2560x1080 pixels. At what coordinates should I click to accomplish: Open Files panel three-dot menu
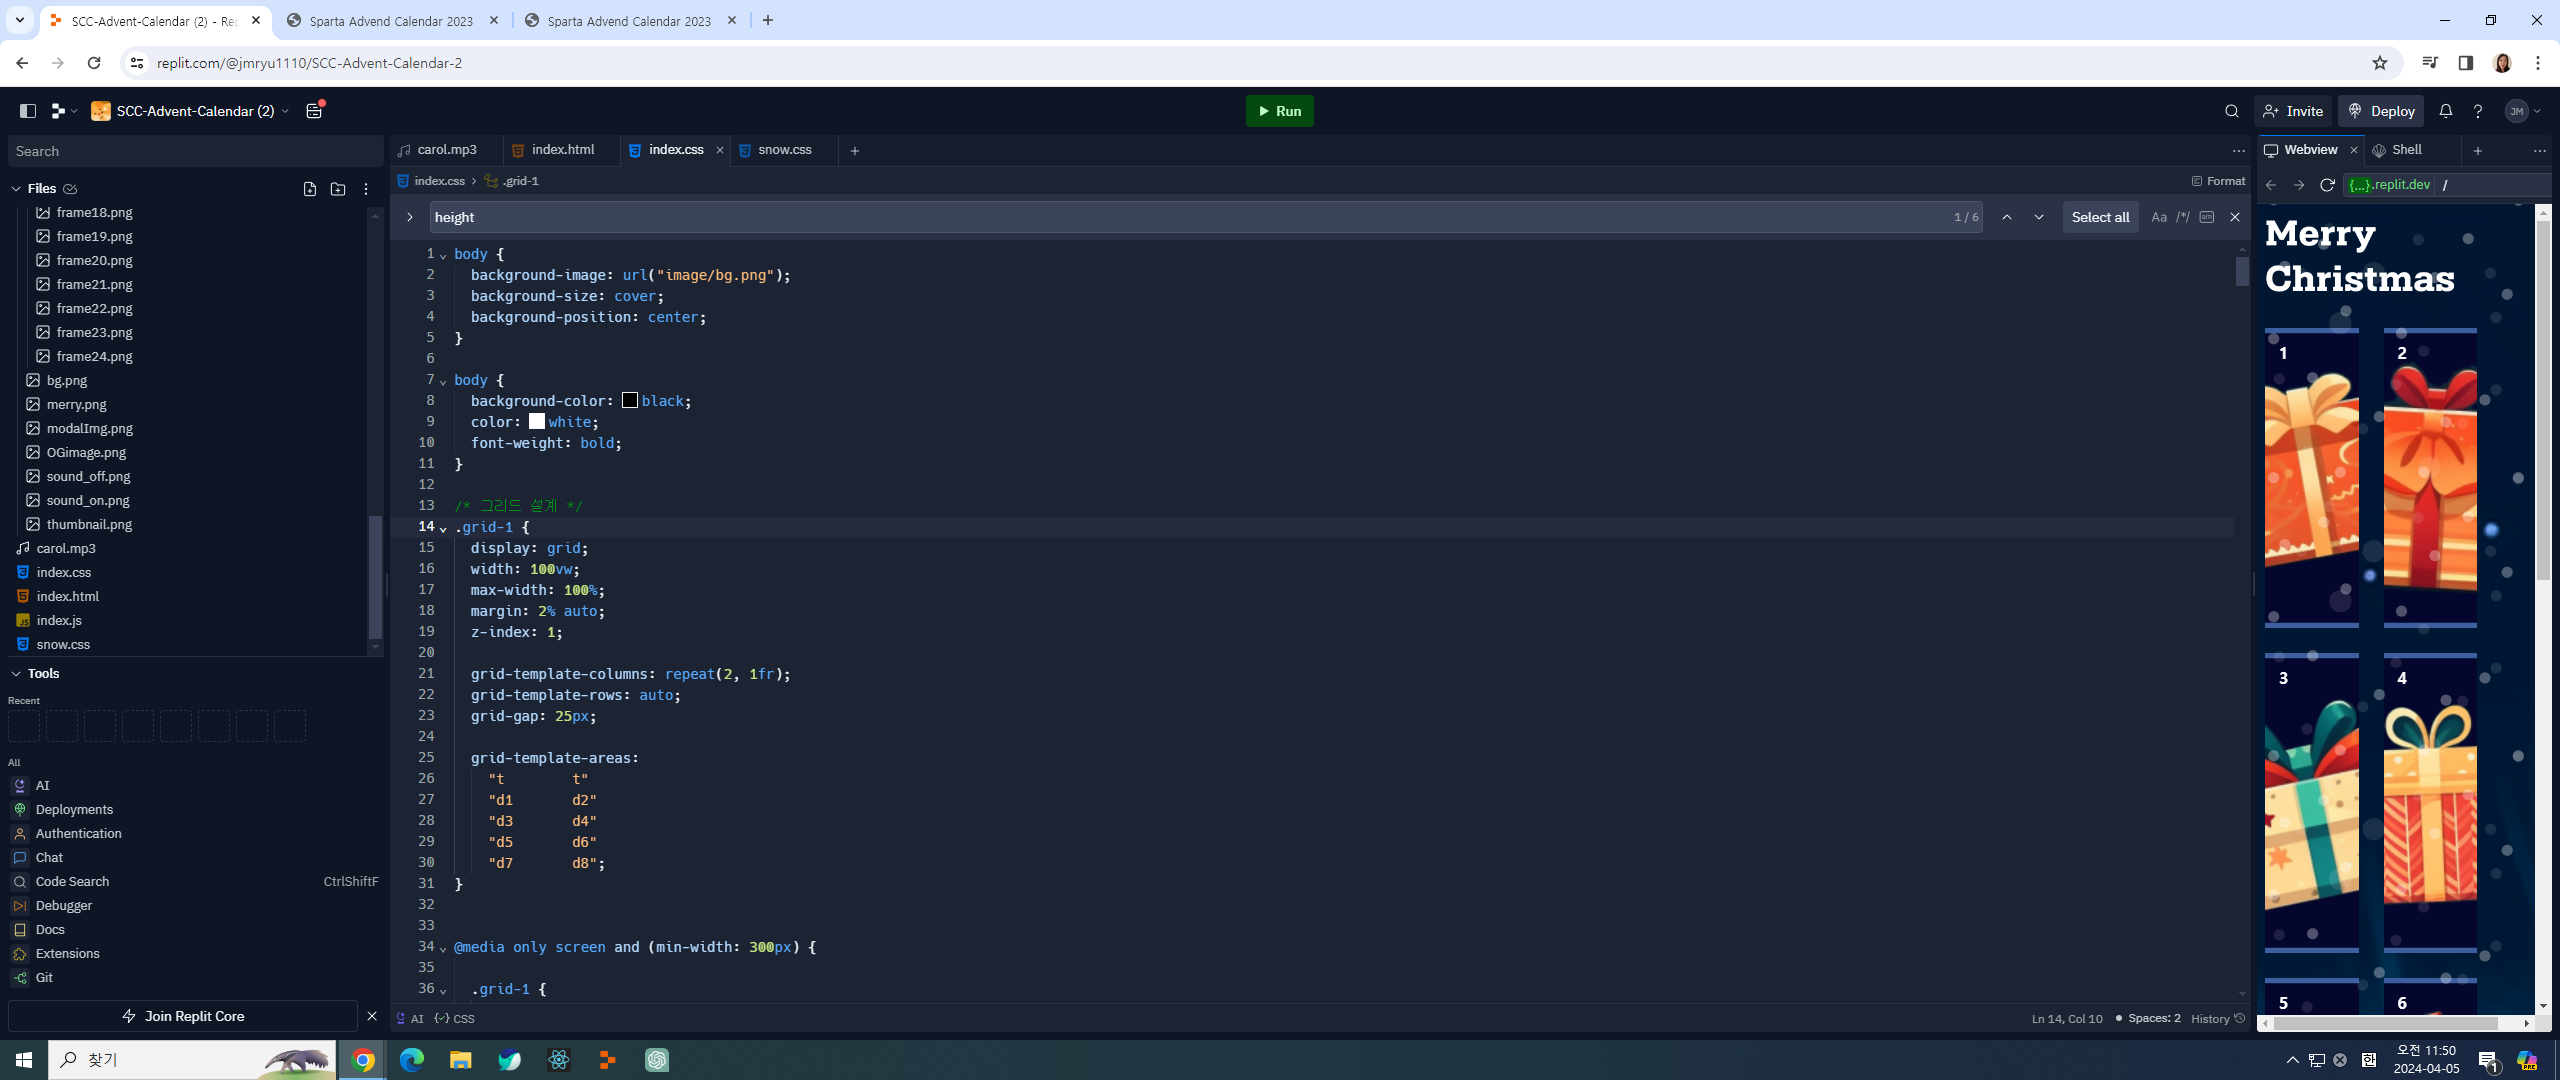coord(366,189)
